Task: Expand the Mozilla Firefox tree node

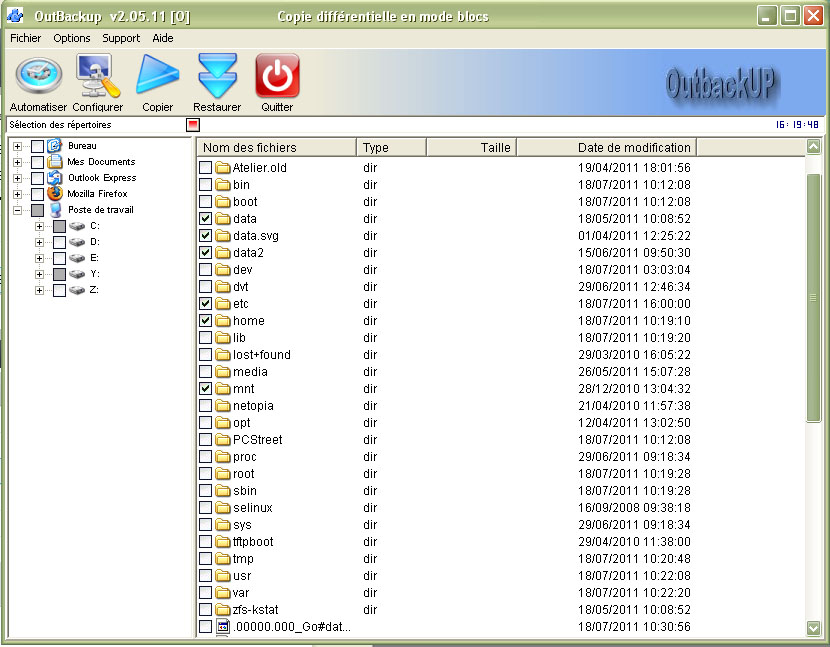Action: pyautogui.click(x=17, y=194)
